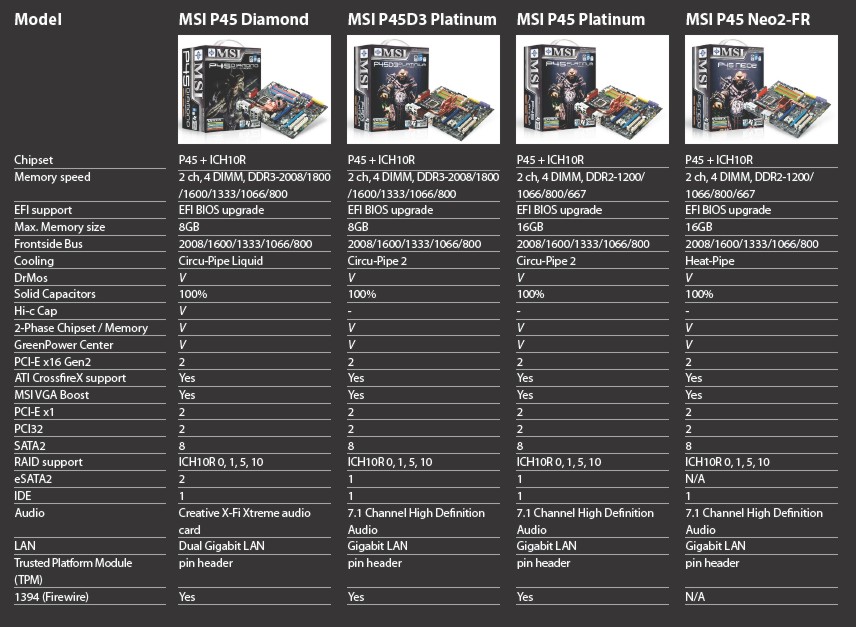Click the N/A Firewire entry for P45 Neo2-FR

click(x=695, y=597)
